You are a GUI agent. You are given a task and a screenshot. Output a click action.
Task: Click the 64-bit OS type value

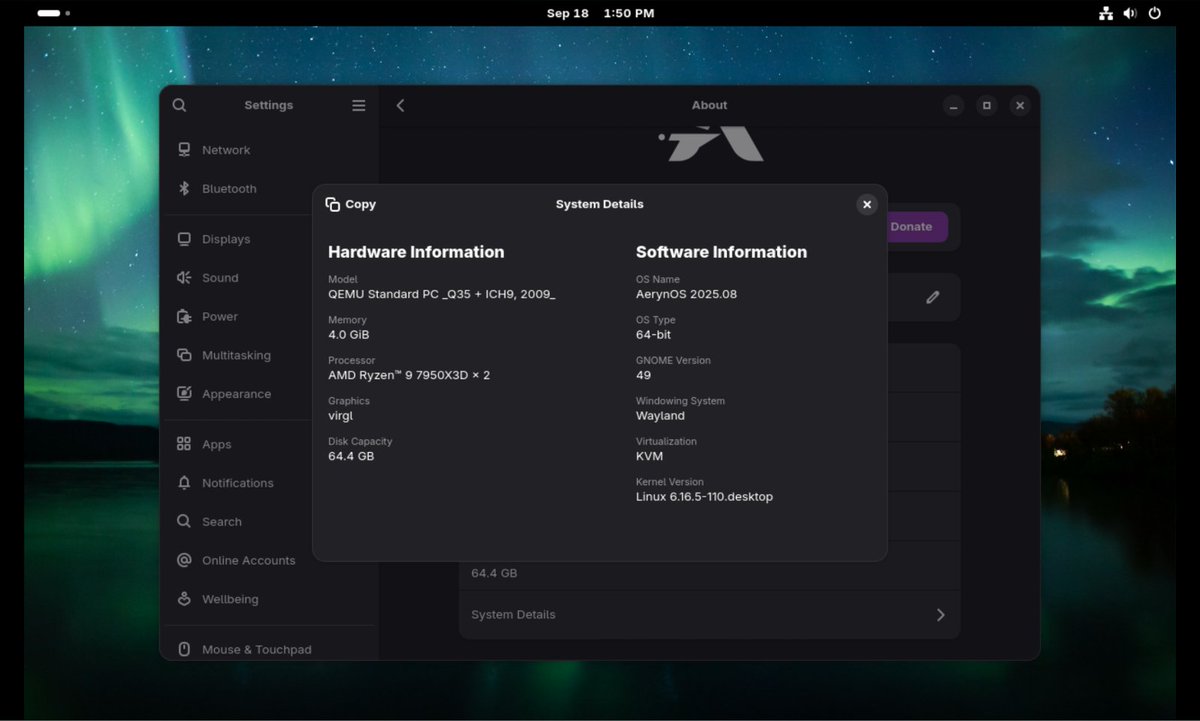(x=653, y=335)
